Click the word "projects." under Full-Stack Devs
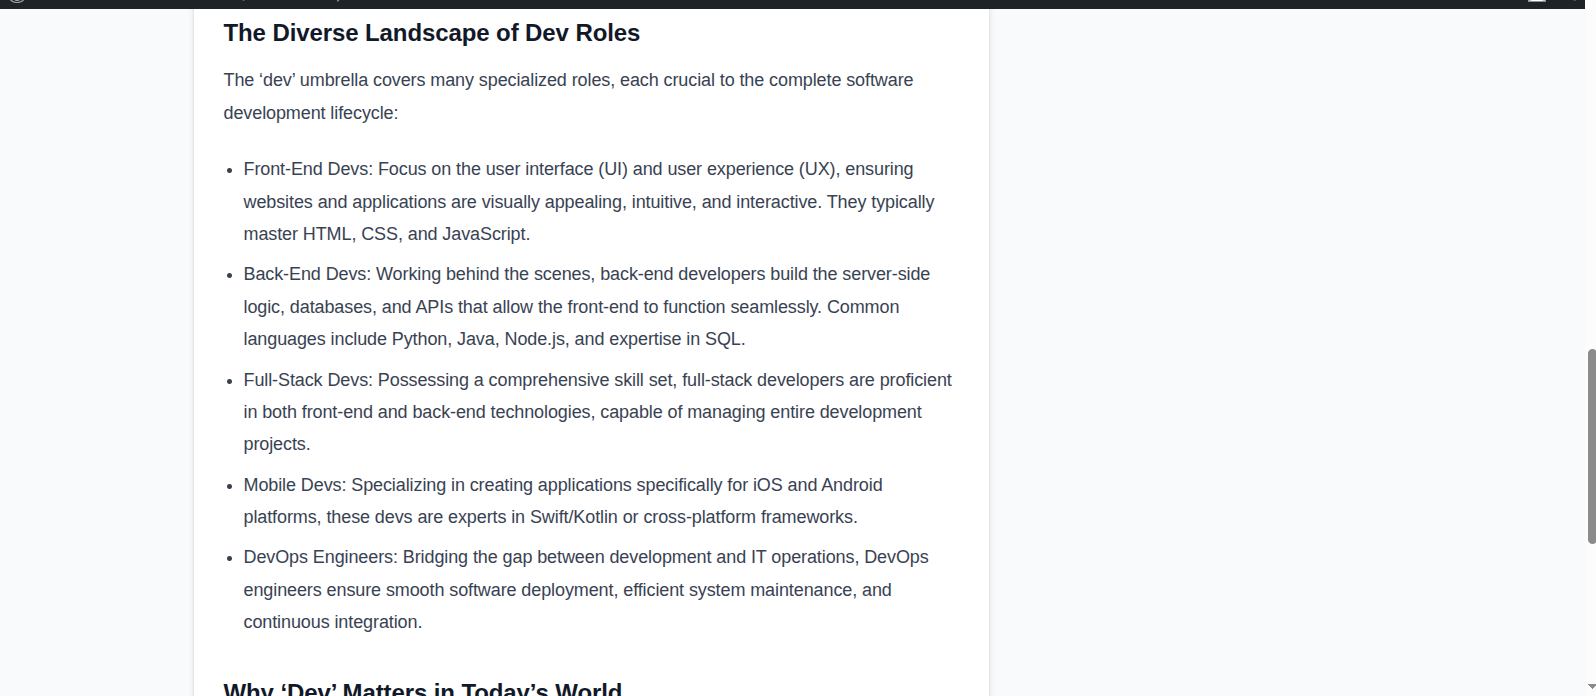Image resolution: width=1596 pixels, height=696 pixels. [x=277, y=444]
